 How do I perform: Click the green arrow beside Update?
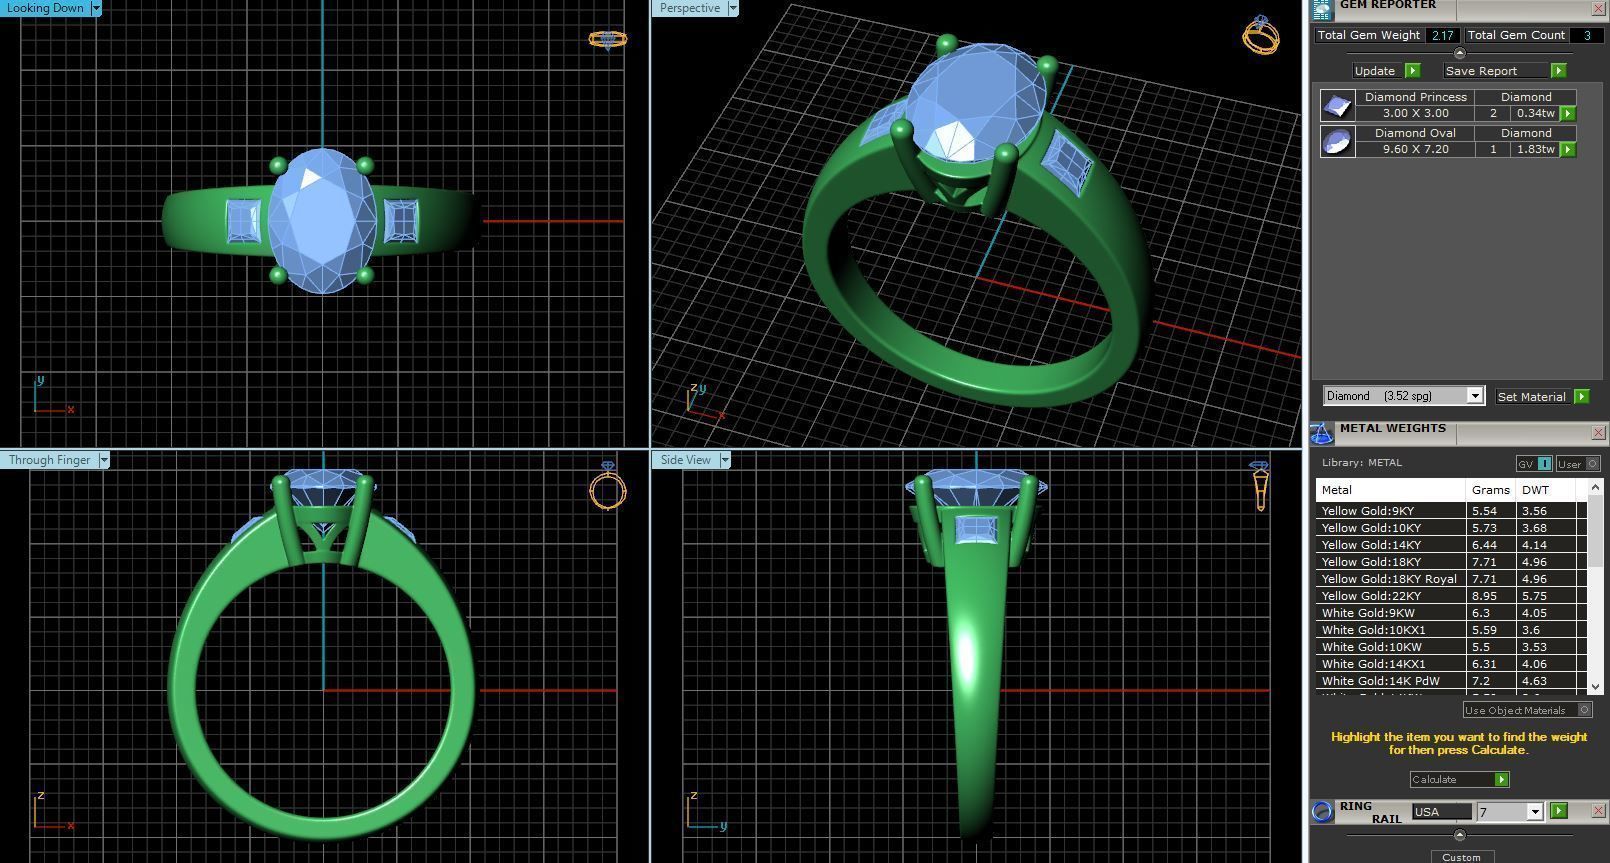click(1412, 71)
